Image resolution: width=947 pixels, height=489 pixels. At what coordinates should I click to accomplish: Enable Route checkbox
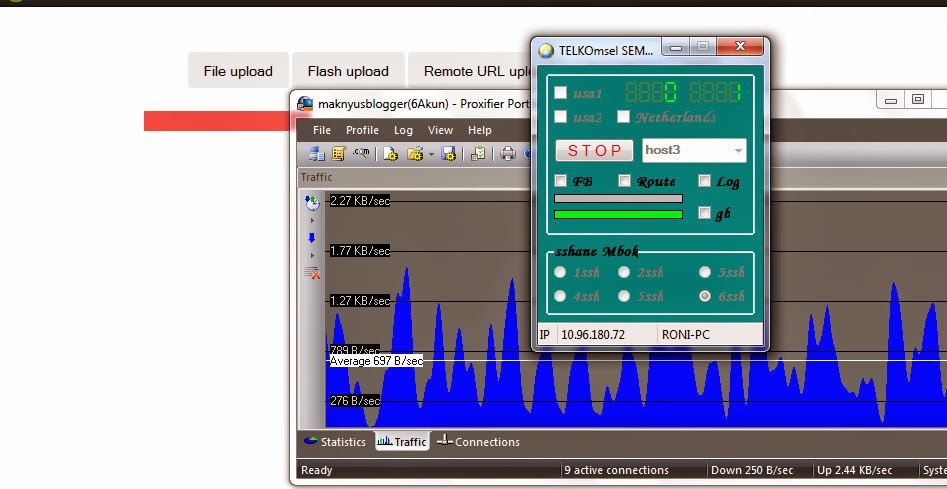tap(624, 181)
